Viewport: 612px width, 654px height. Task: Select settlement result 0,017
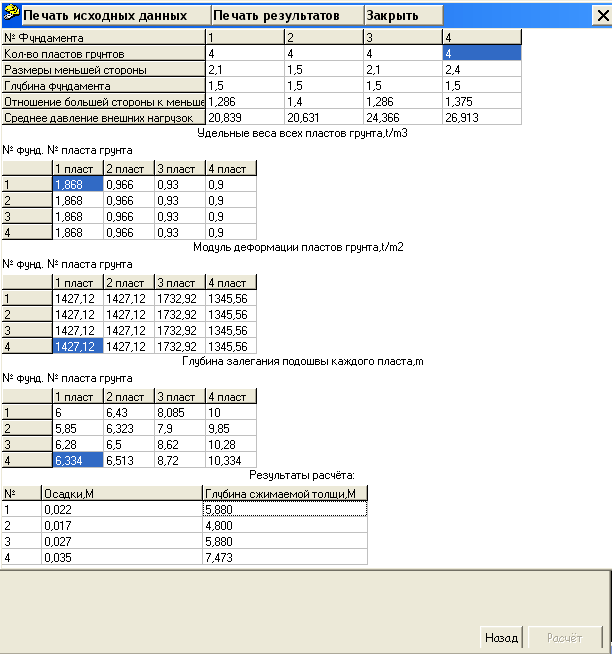point(122,525)
